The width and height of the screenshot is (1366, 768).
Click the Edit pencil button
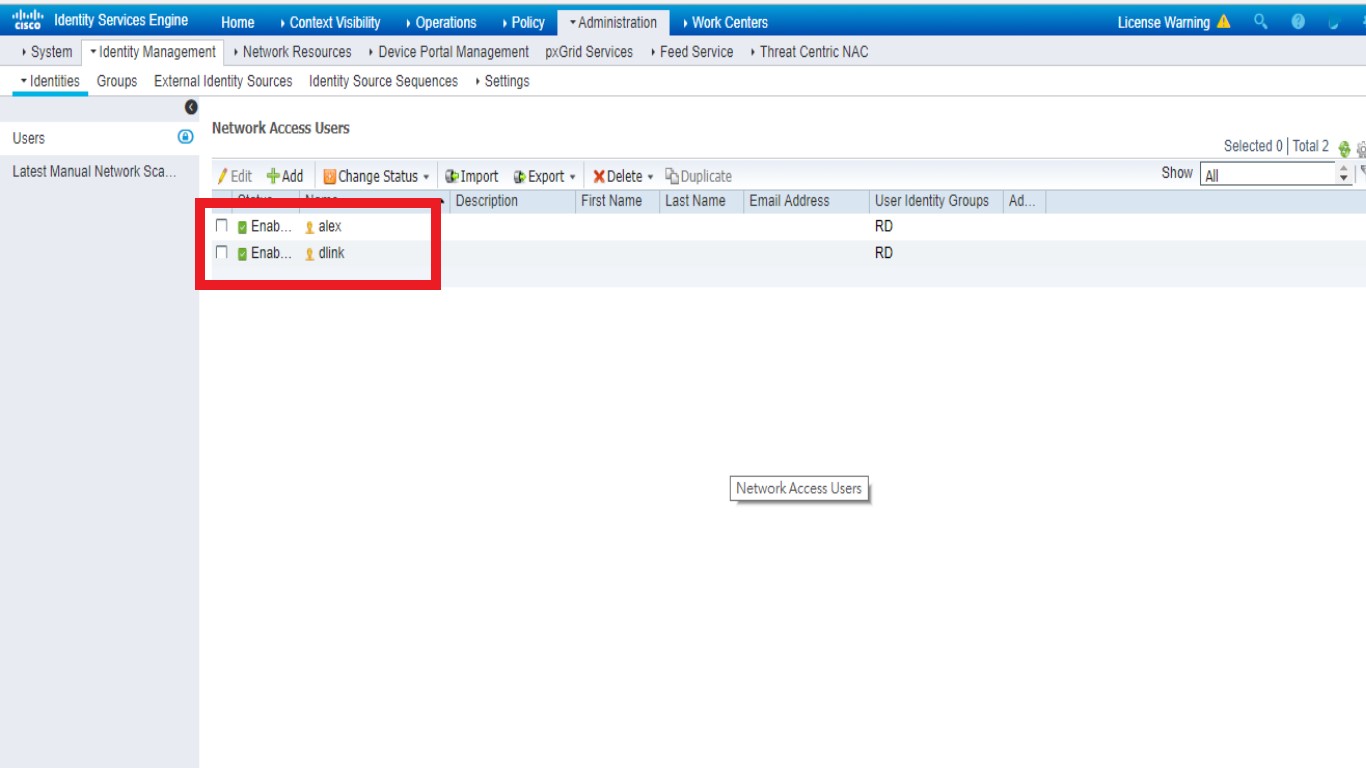[235, 176]
